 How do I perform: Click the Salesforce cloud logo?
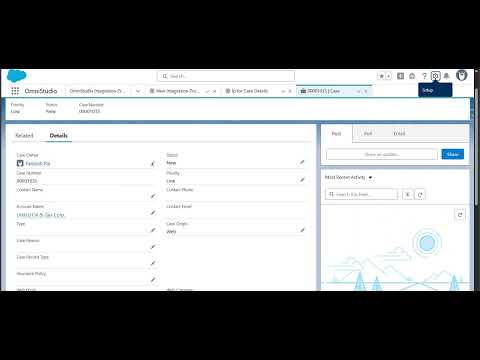[x=17, y=76]
